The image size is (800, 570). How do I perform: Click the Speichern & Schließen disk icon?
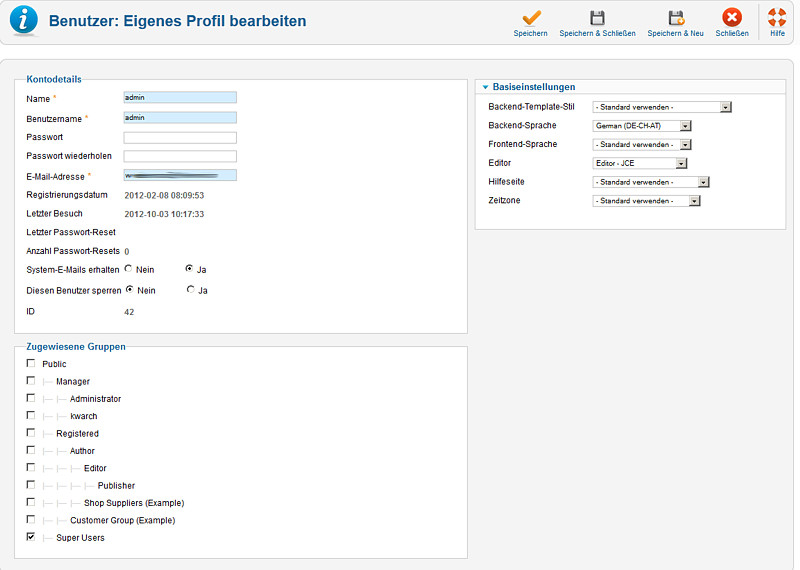pos(597,18)
